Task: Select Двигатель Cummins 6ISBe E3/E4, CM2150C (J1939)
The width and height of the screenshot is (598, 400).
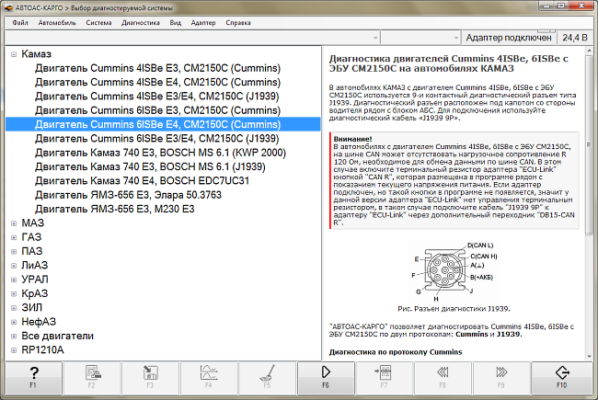Action: (x=157, y=138)
